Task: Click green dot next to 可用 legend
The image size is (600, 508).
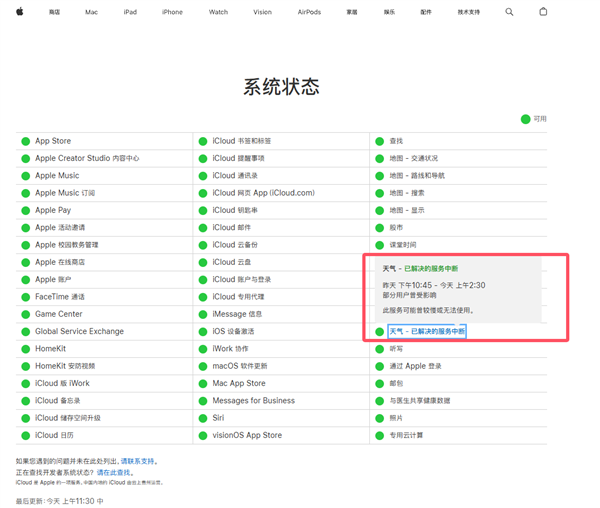Action: pyautogui.click(x=525, y=119)
